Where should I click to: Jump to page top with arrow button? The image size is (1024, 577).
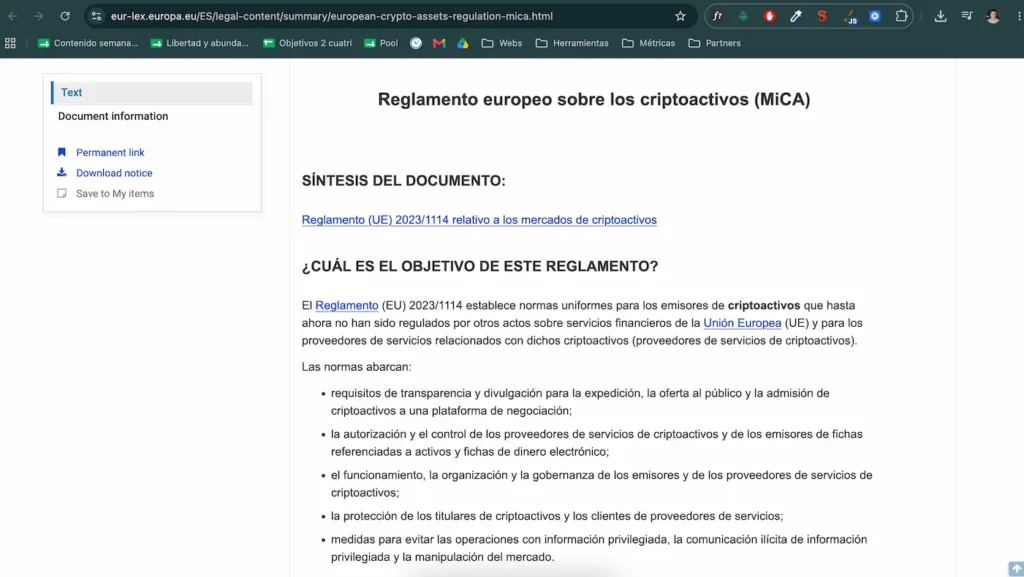pos(1016,569)
